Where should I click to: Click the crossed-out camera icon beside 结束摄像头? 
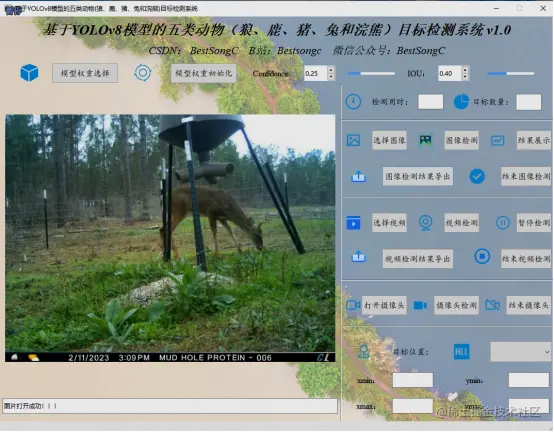(x=492, y=305)
